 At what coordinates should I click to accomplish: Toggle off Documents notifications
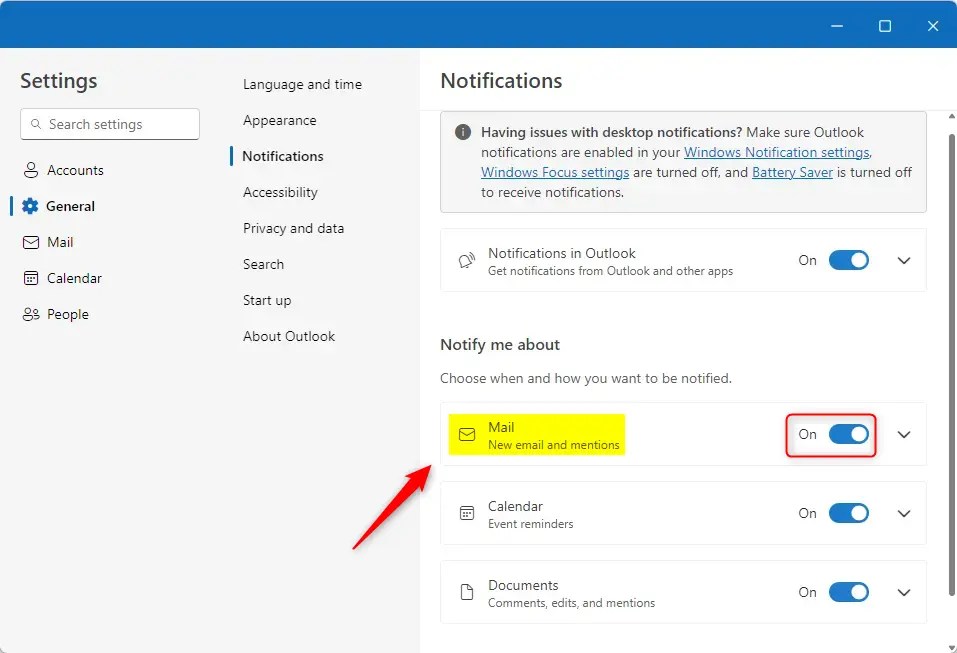849,592
